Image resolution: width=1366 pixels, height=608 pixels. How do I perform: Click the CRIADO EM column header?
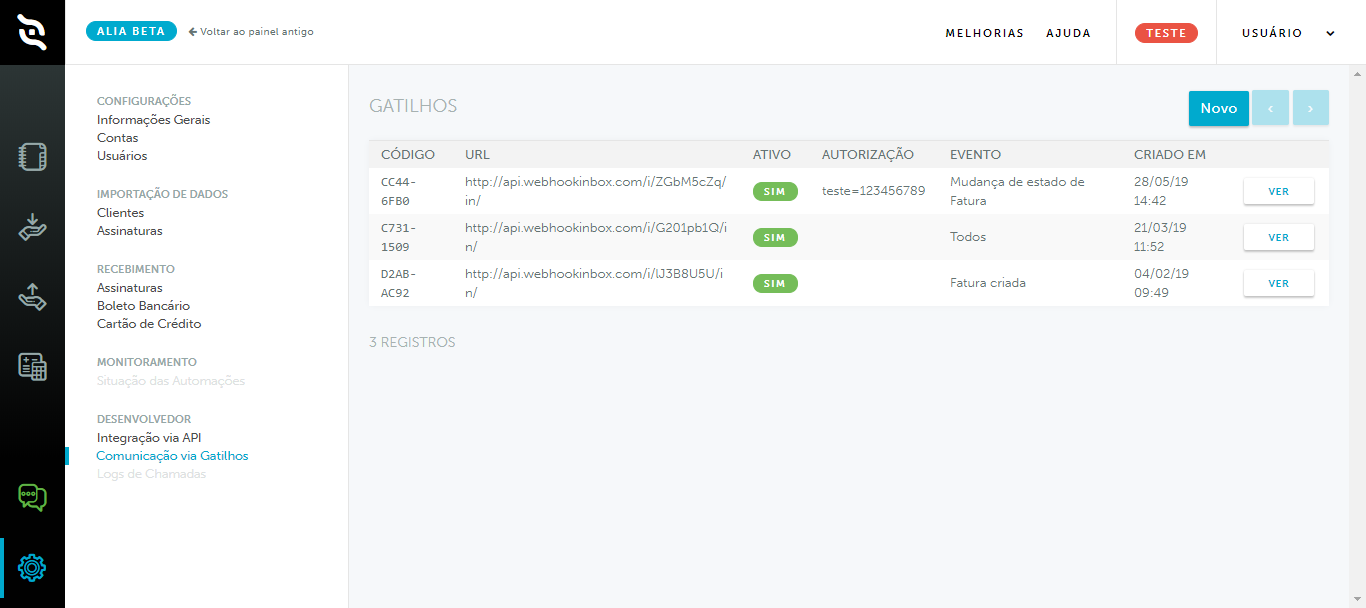pos(1170,155)
